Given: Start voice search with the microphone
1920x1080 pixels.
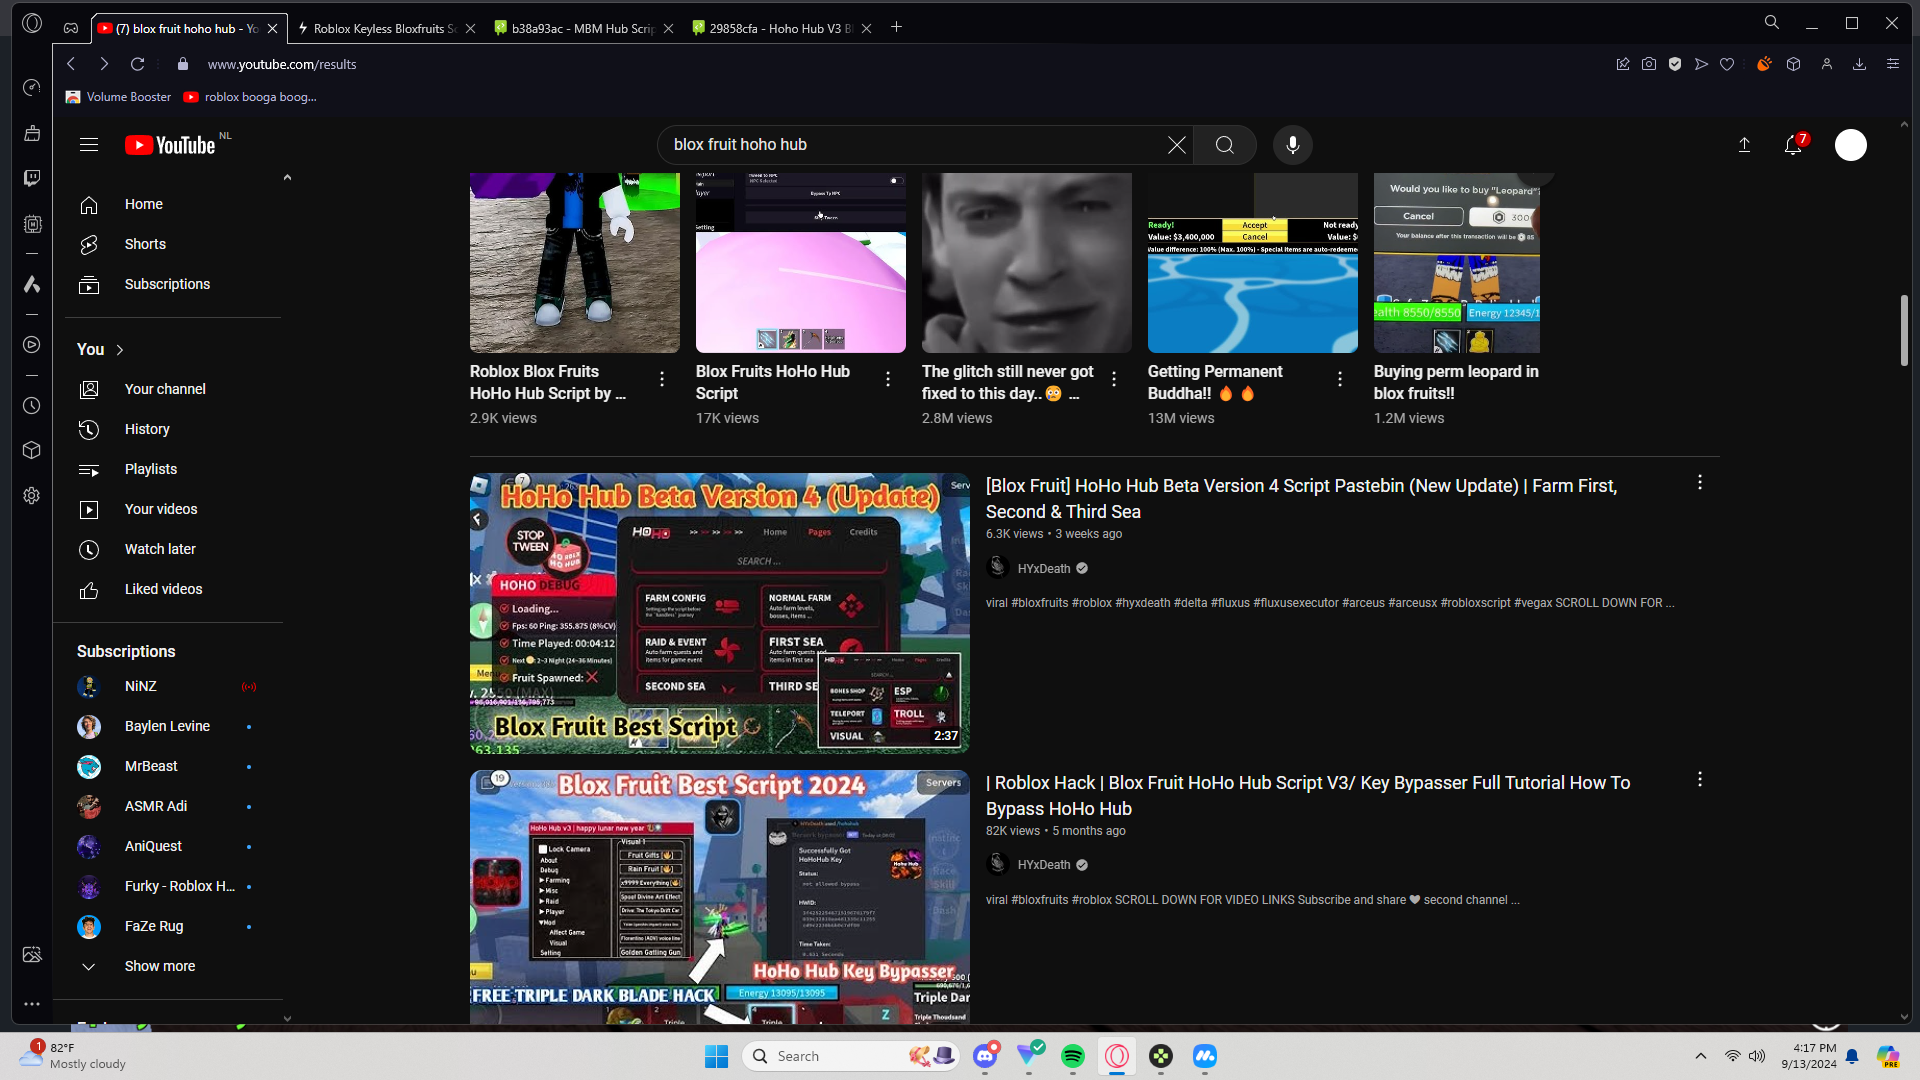Looking at the screenshot, I should pos(1293,145).
